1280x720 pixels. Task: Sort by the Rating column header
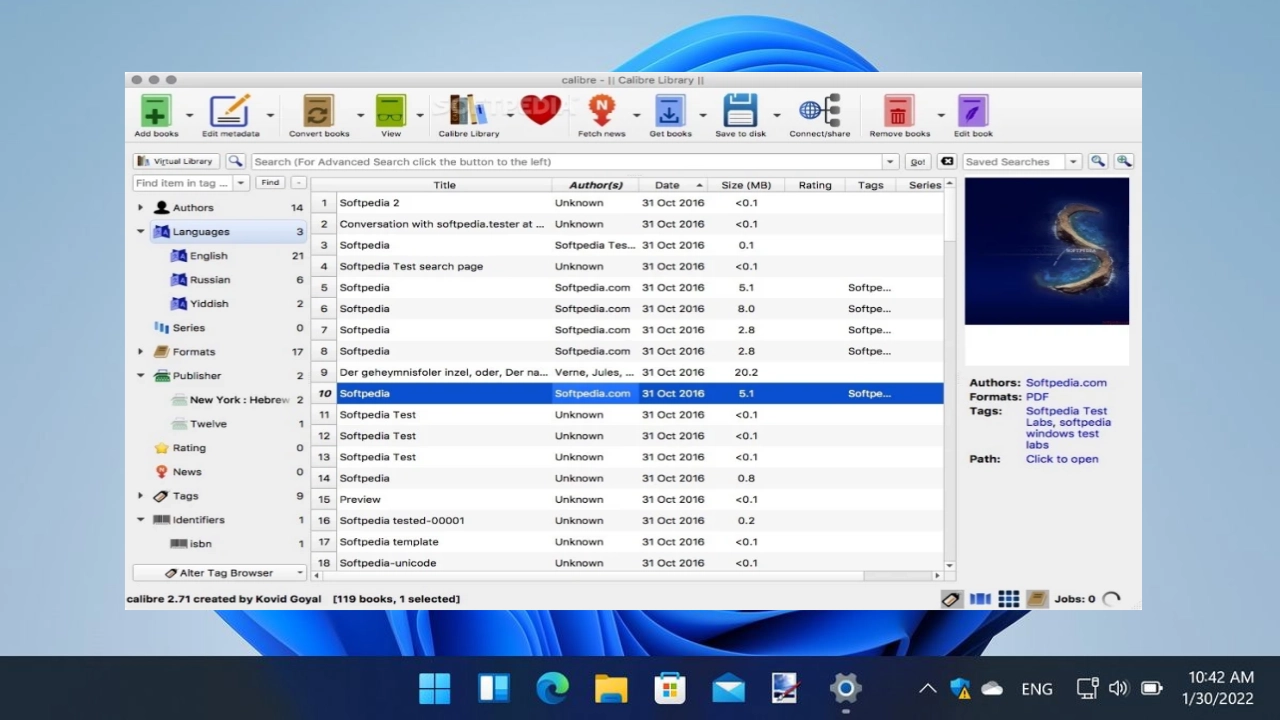click(815, 185)
